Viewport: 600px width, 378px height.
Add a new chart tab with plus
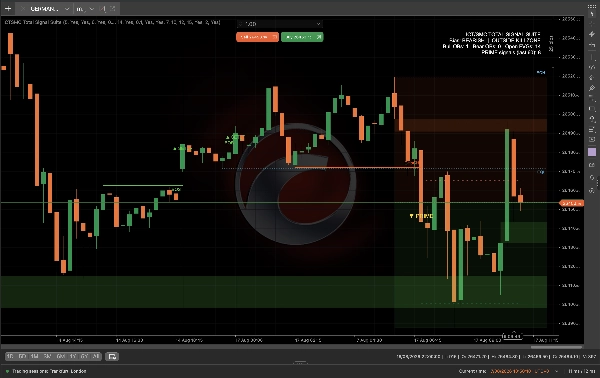[8, 8]
